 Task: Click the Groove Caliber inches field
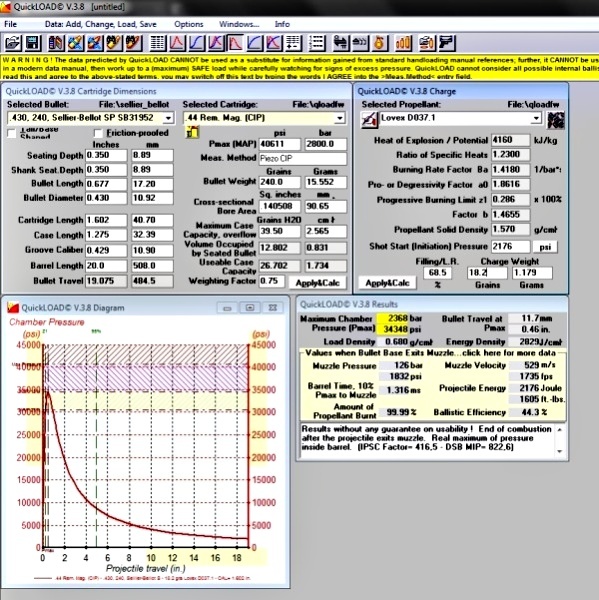pyautogui.click(x=106, y=250)
